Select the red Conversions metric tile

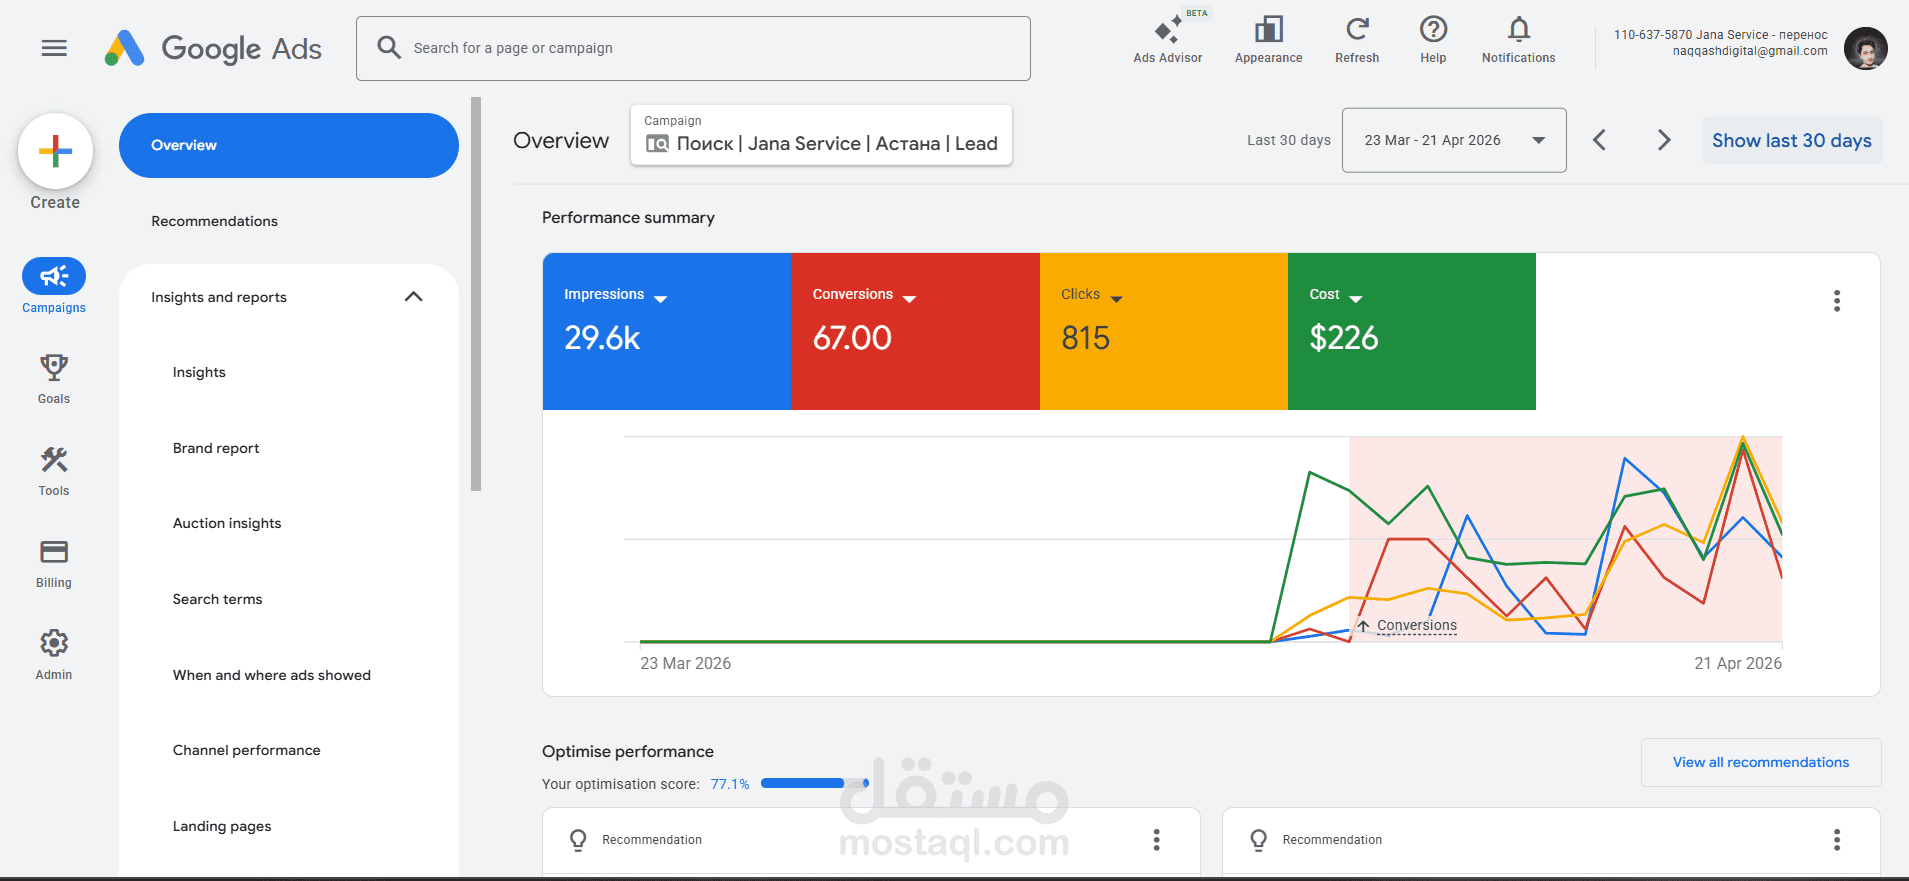pos(915,331)
